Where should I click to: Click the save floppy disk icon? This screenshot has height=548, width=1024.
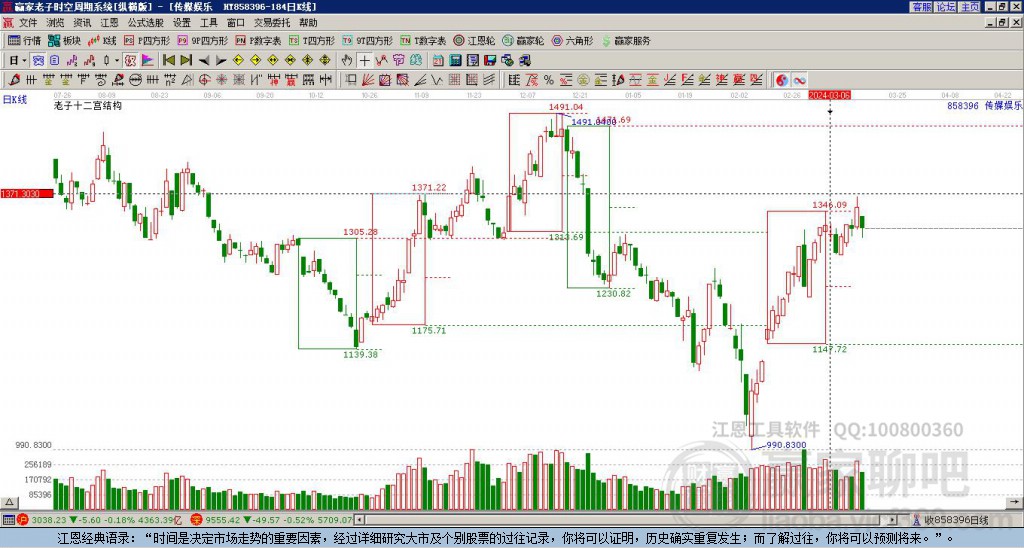coord(490,60)
